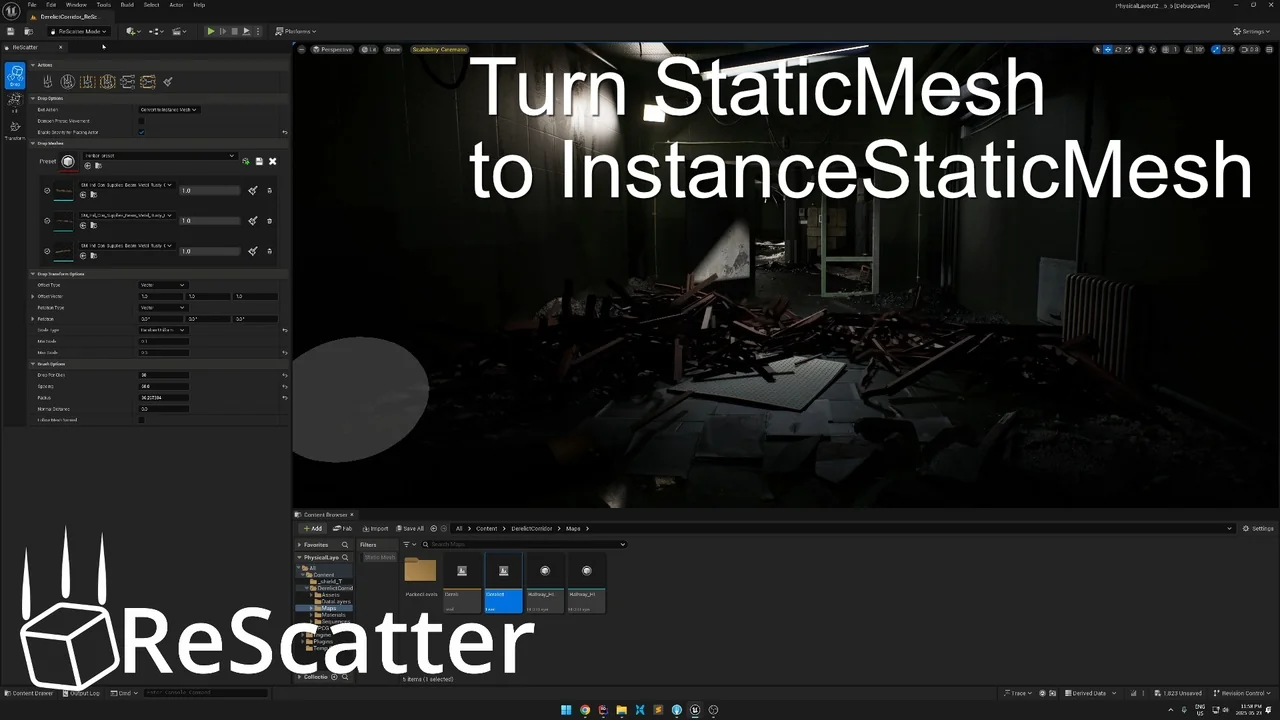Toggle the check circle on the first mesh entry
1280x720 pixels.
[x=47, y=190]
